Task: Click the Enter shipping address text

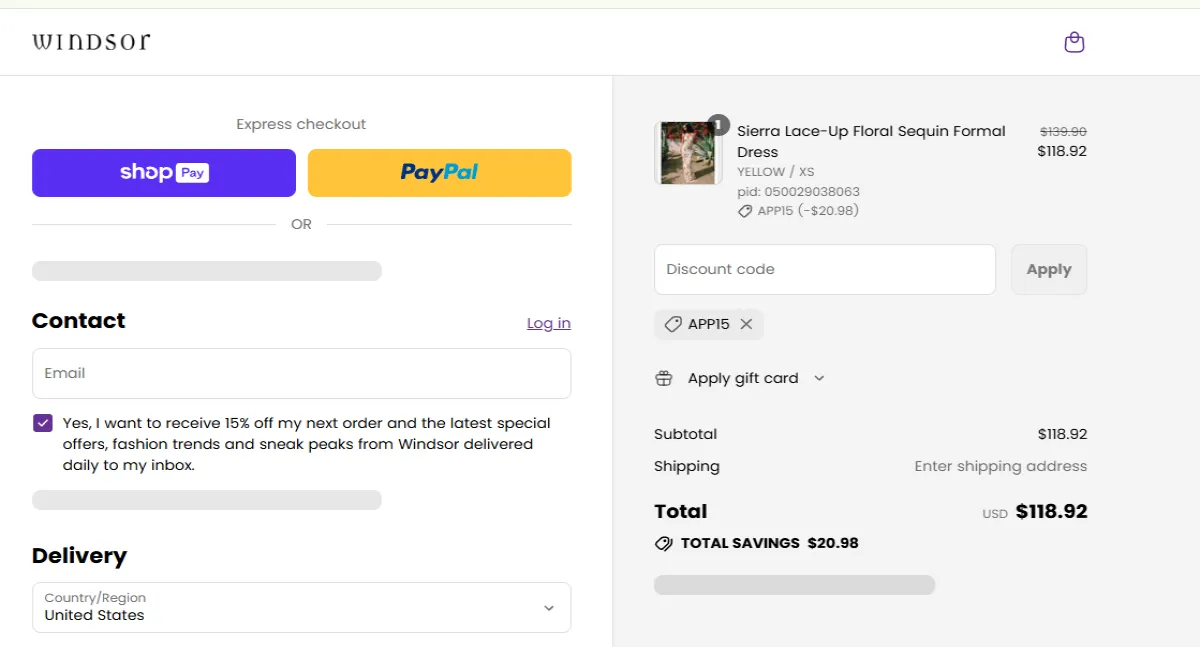Action: tap(1000, 466)
